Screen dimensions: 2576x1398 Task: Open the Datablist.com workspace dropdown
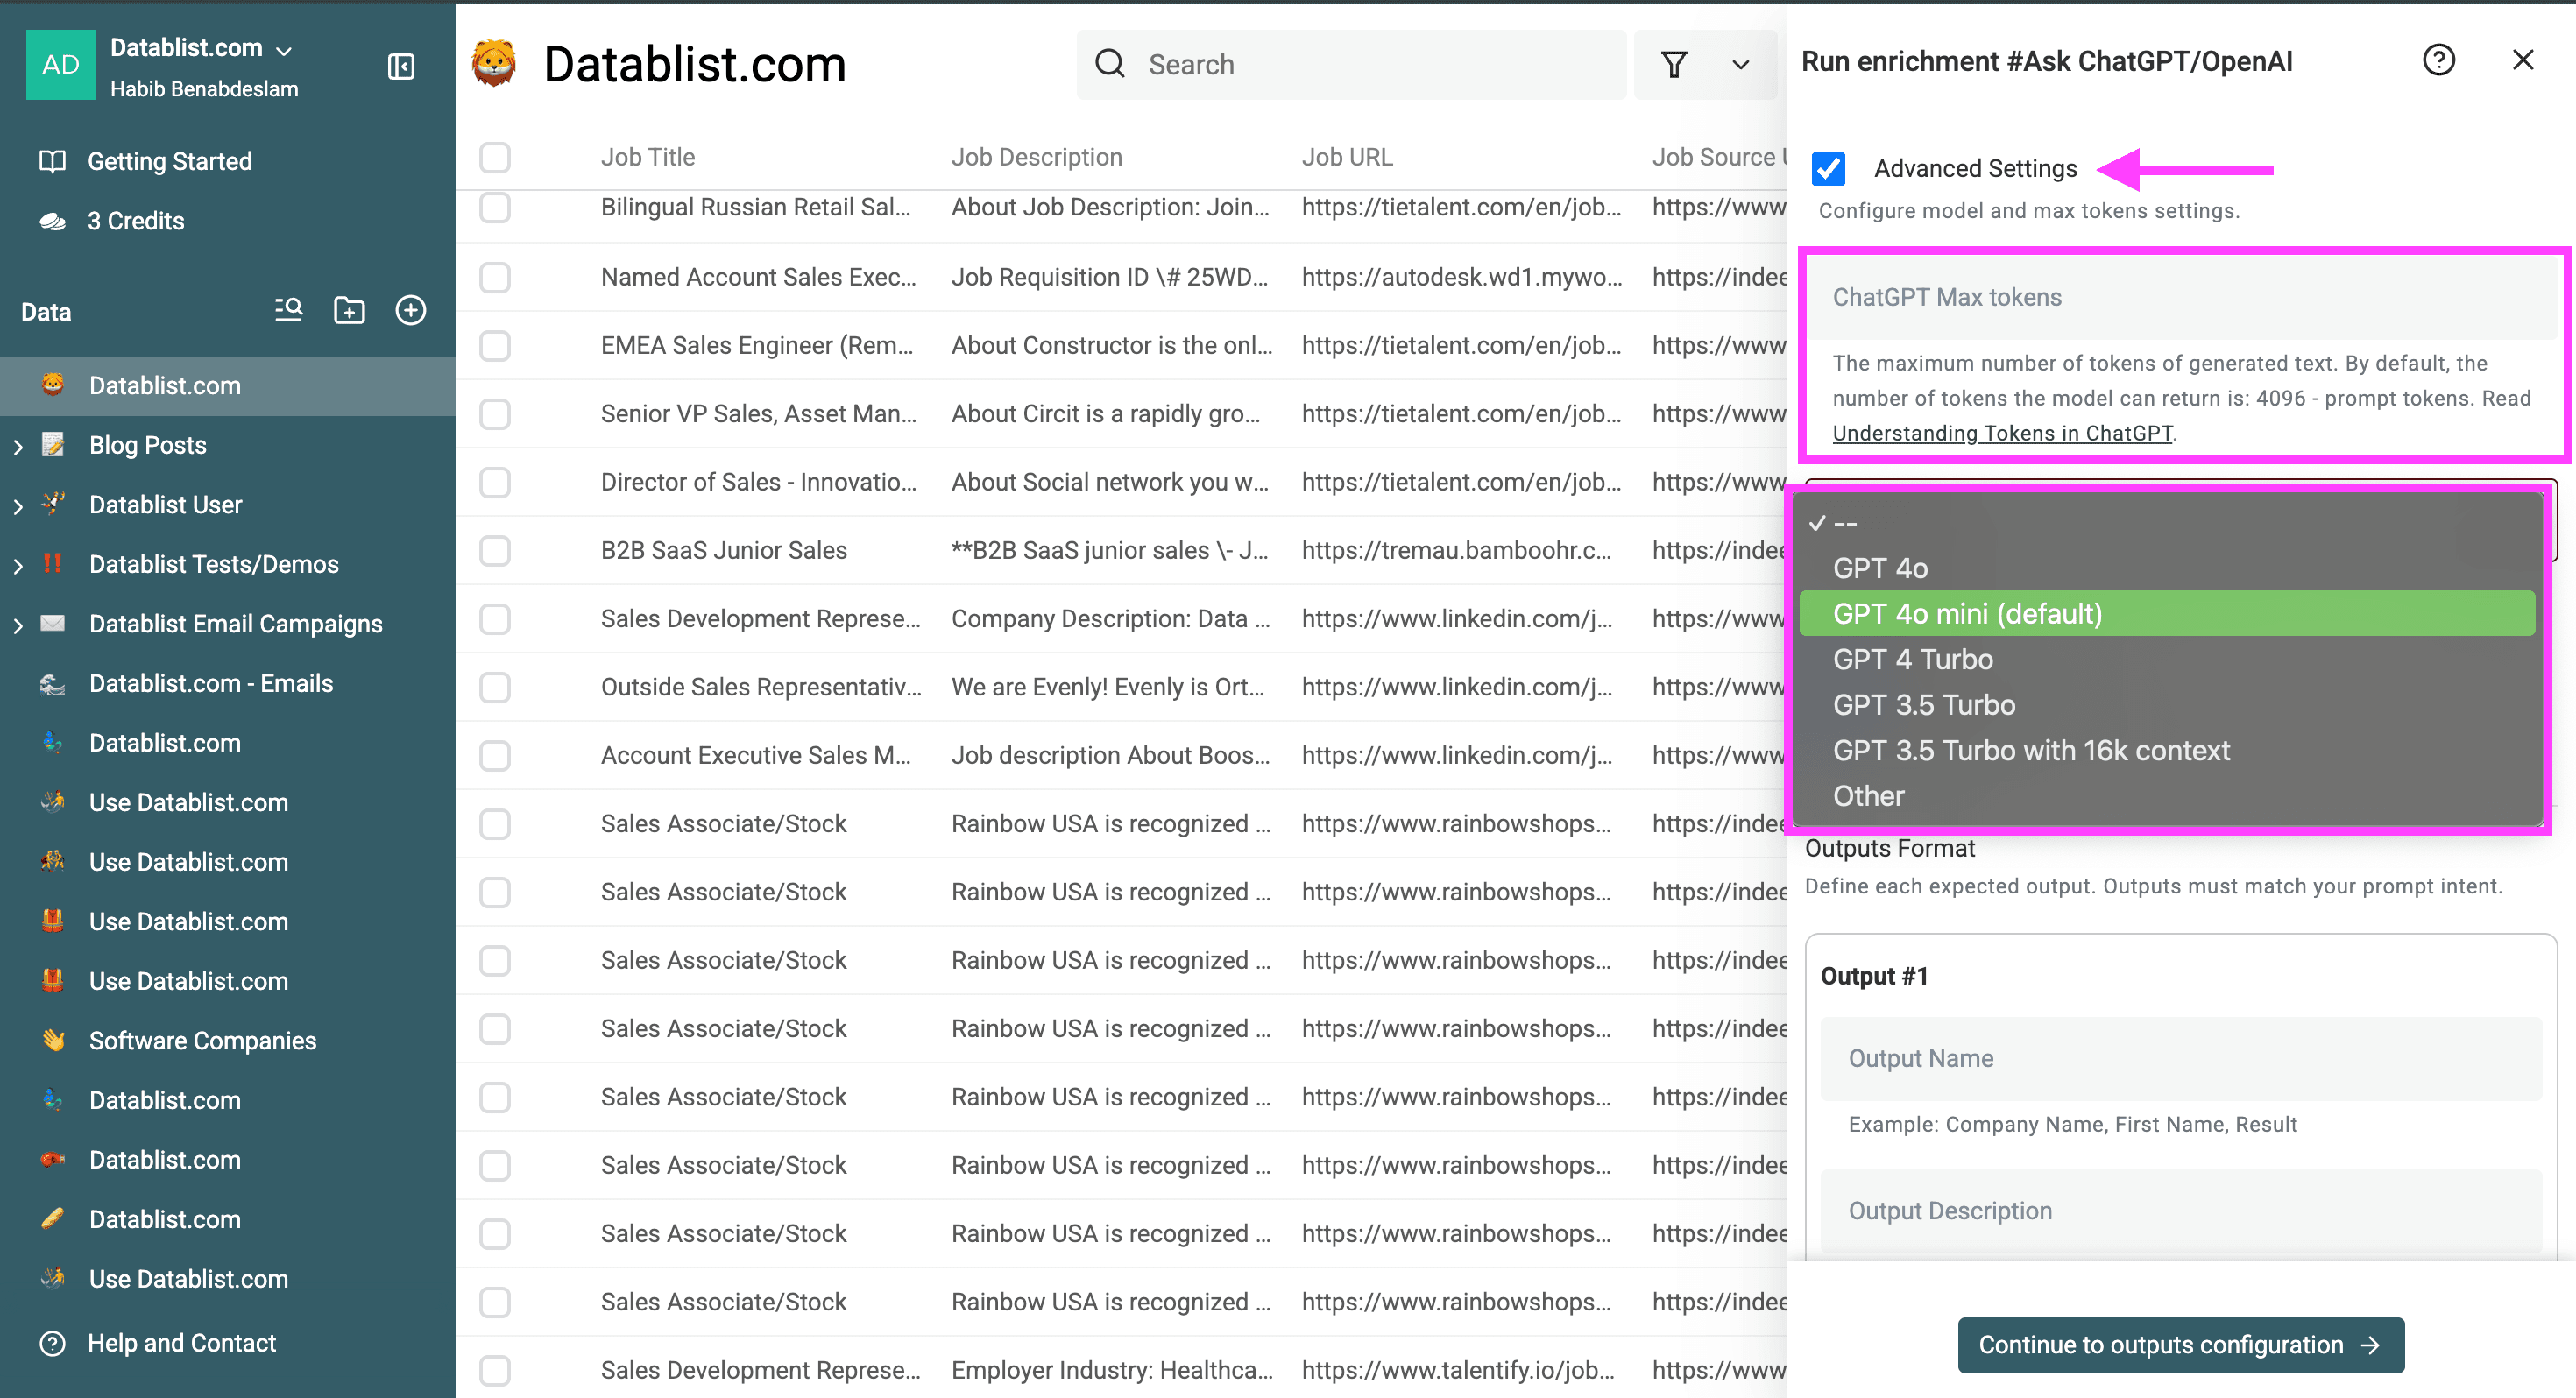pos(283,50)
